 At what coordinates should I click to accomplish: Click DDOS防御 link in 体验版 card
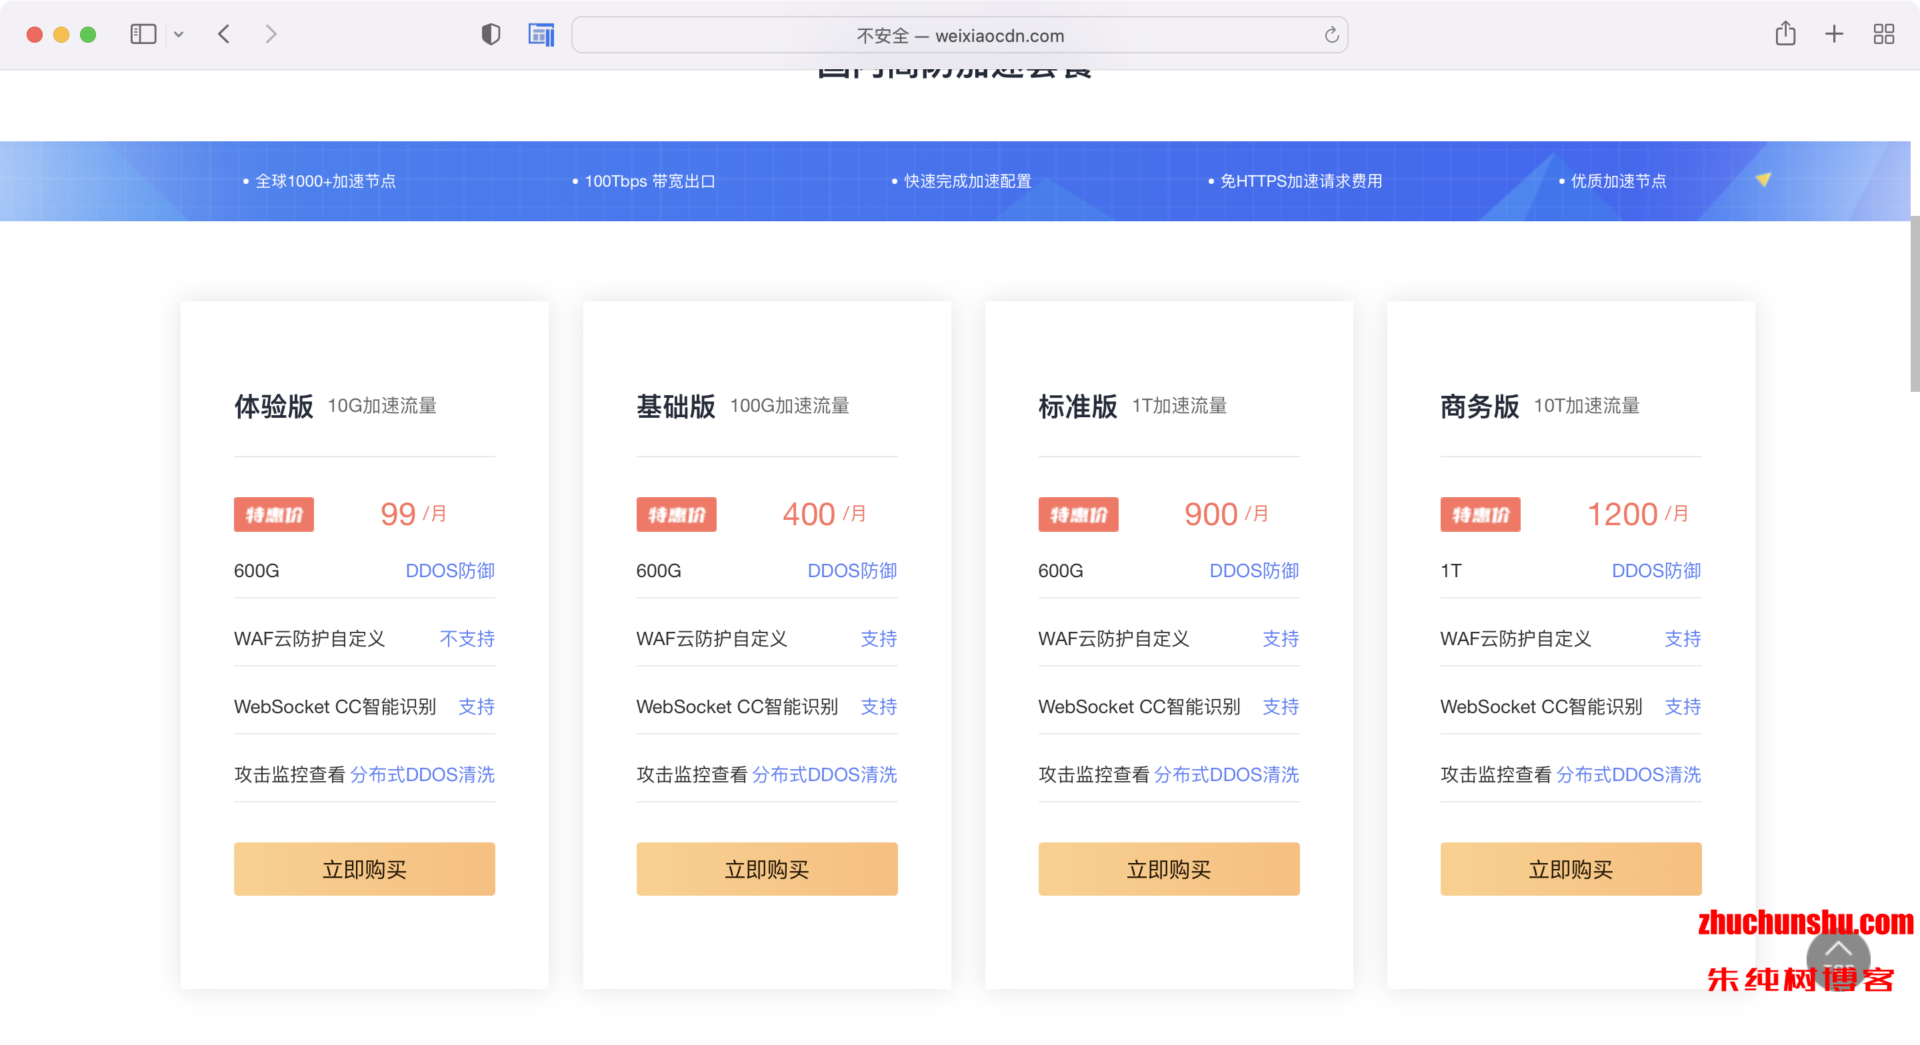(450, 571)
